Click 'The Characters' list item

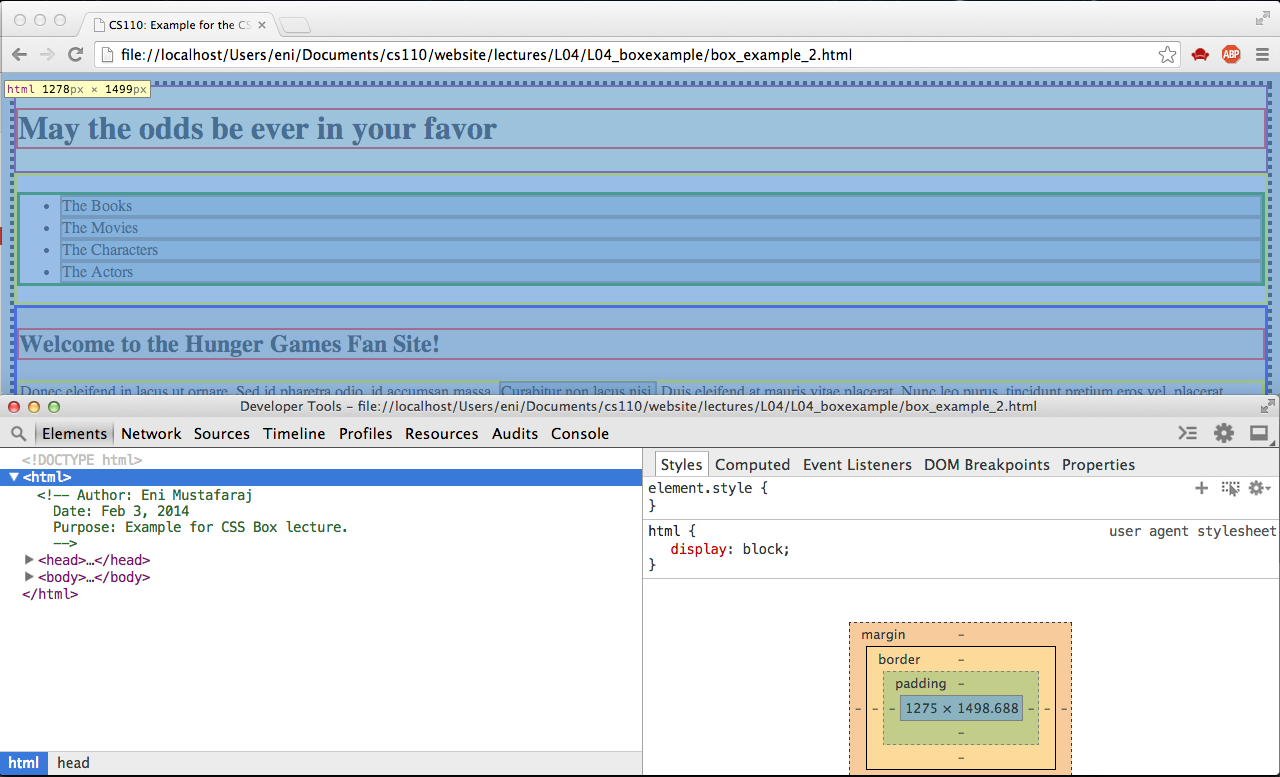tap(110, 250)
